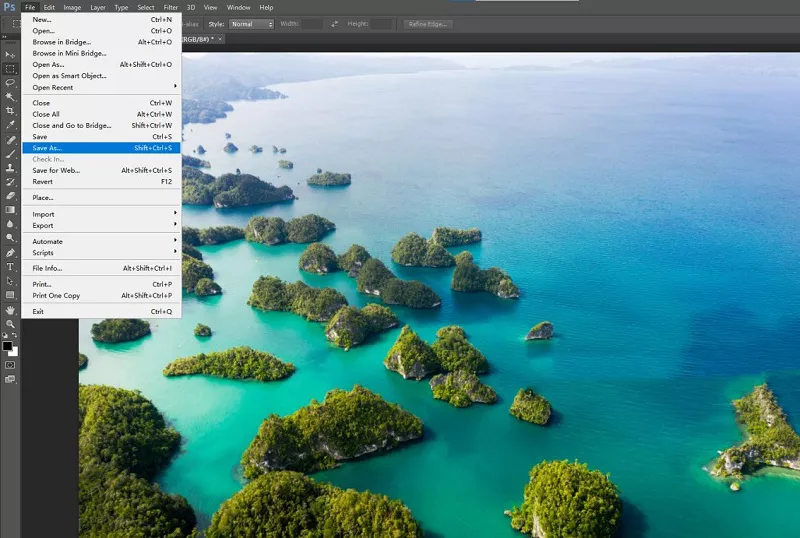
Task: Close the open document tab
Action: click(x=220, y=39)
